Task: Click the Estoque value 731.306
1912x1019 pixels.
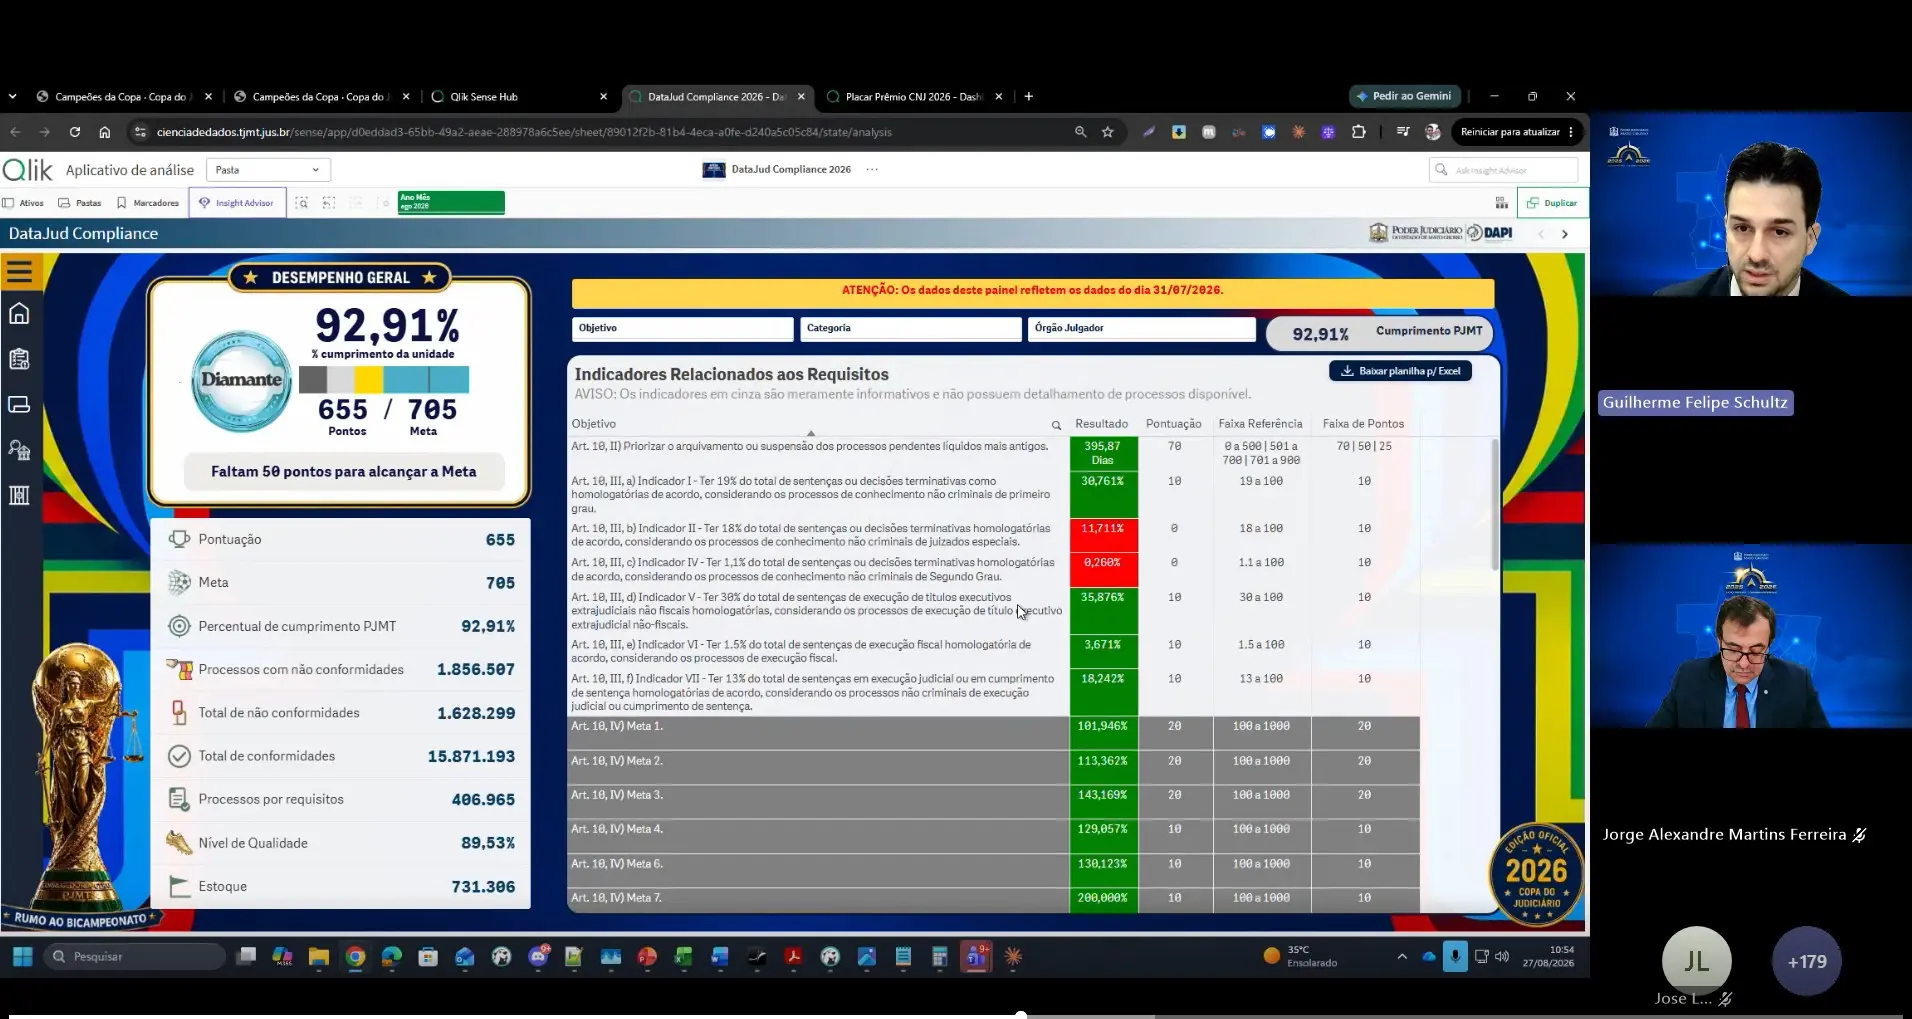Action: pos(483,887)
